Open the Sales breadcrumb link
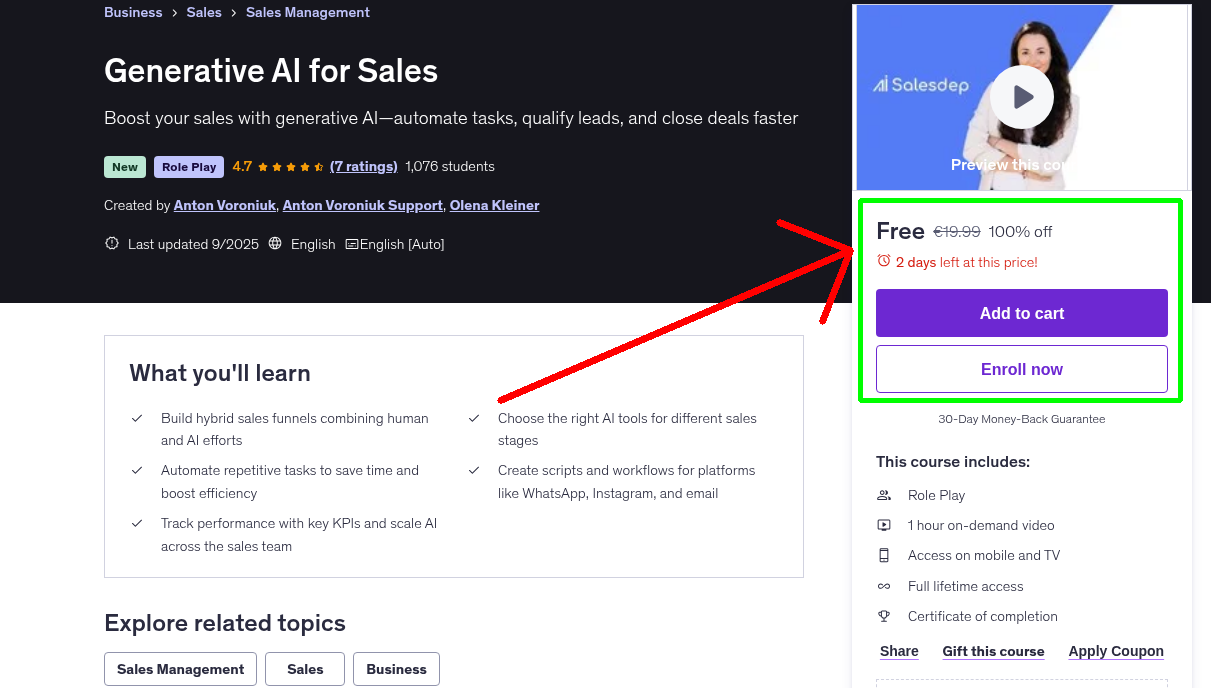Image resolution: width=1211 pixels, height=688 pixels. 204,12
